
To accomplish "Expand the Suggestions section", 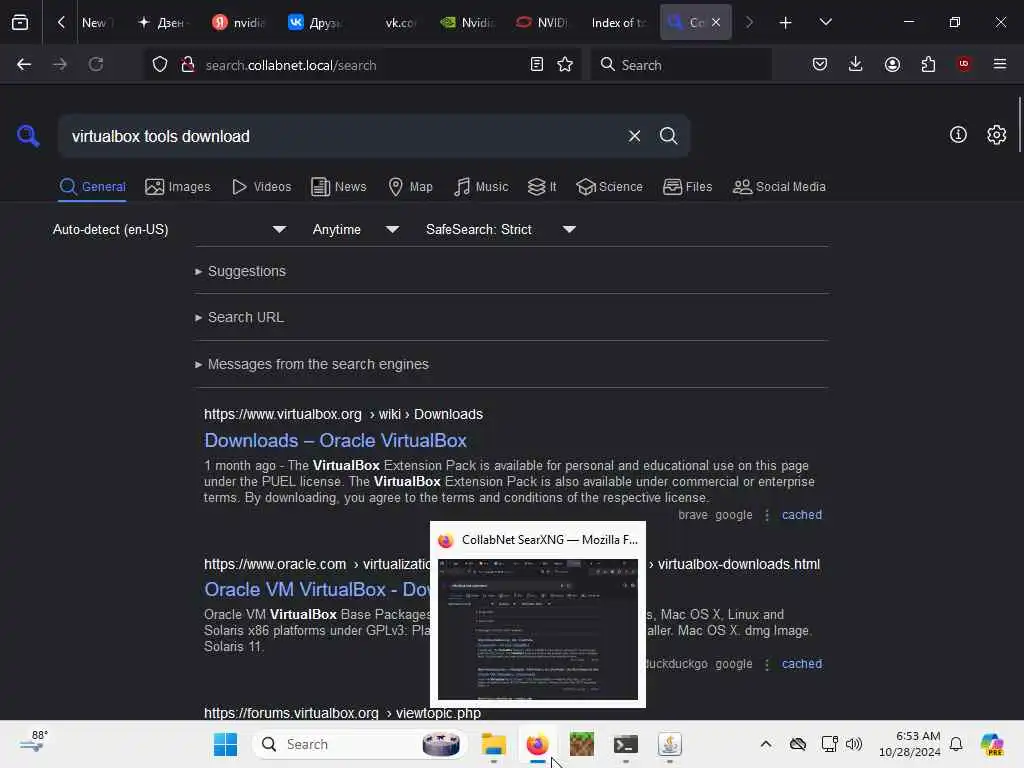I will (240, 271).
